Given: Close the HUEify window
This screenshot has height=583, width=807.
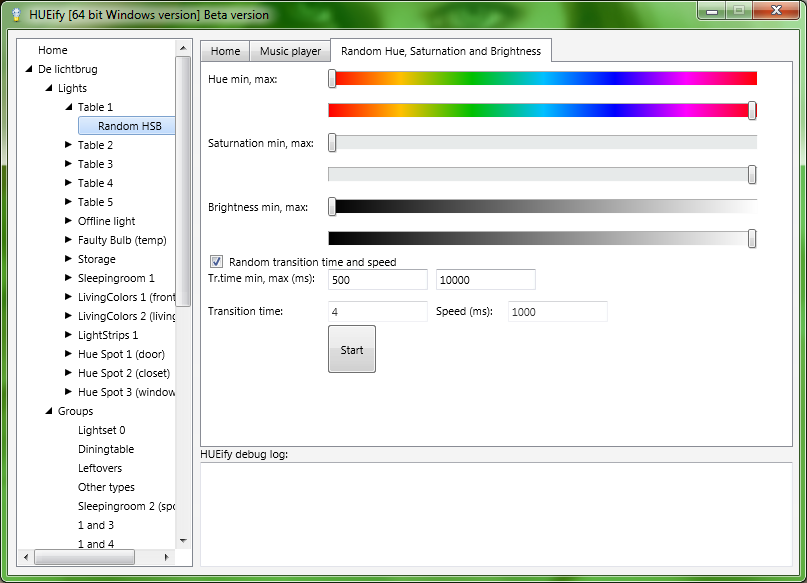Looking at the screenshot, I should [x=777, y=10].
